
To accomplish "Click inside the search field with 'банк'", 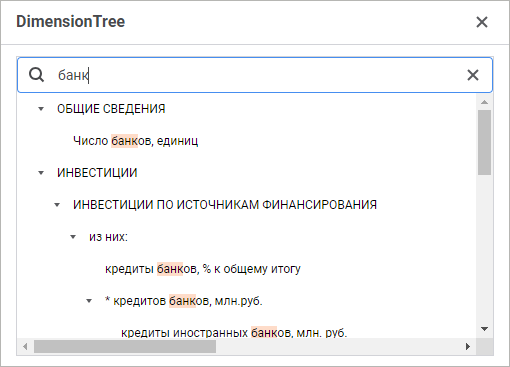I will click(x=255, y=75).
